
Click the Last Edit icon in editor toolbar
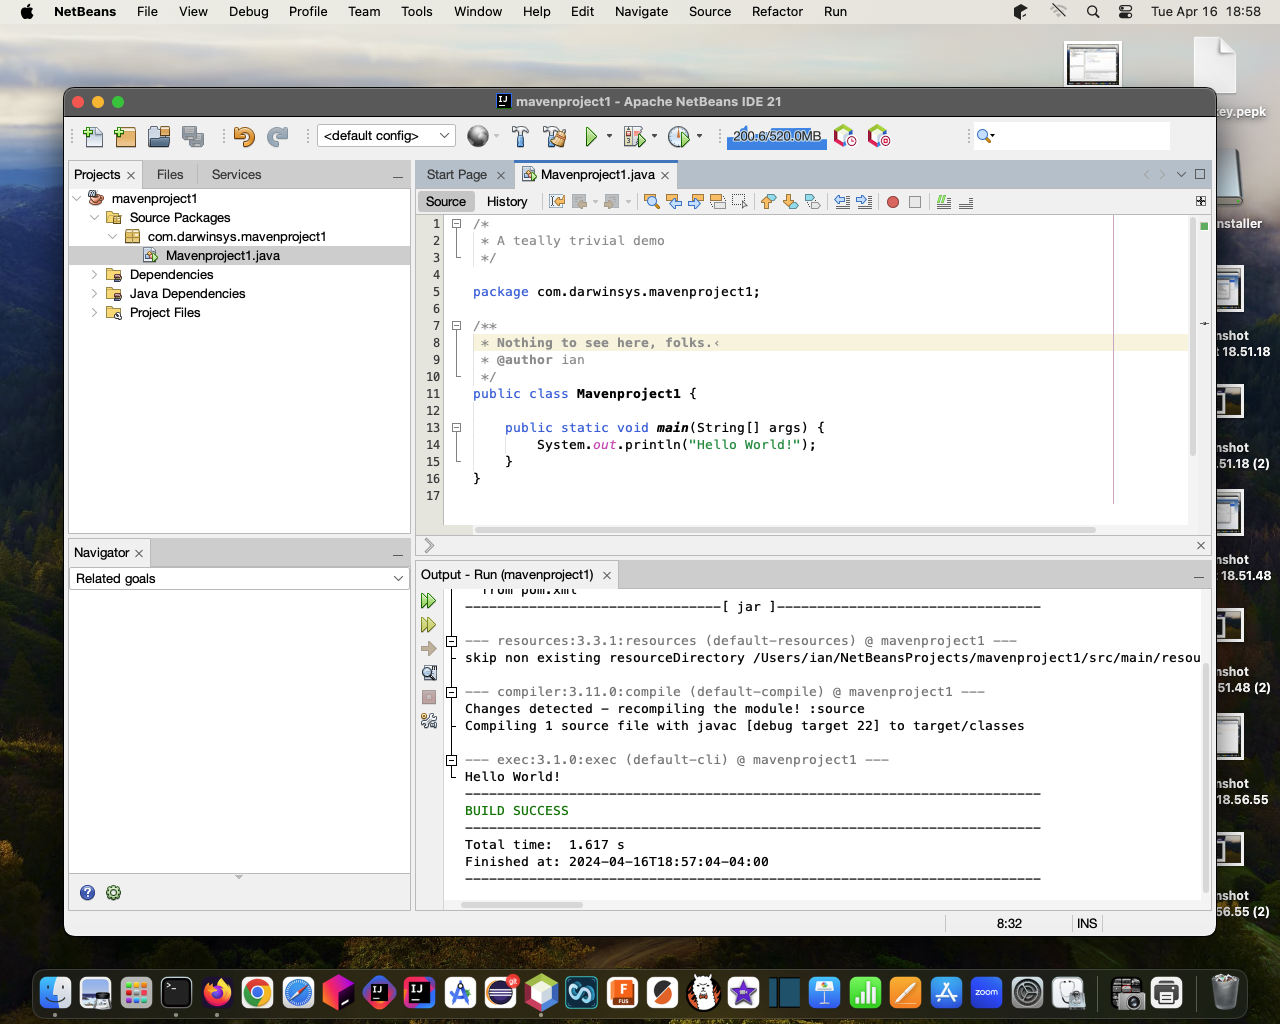[x=558, y=202]
